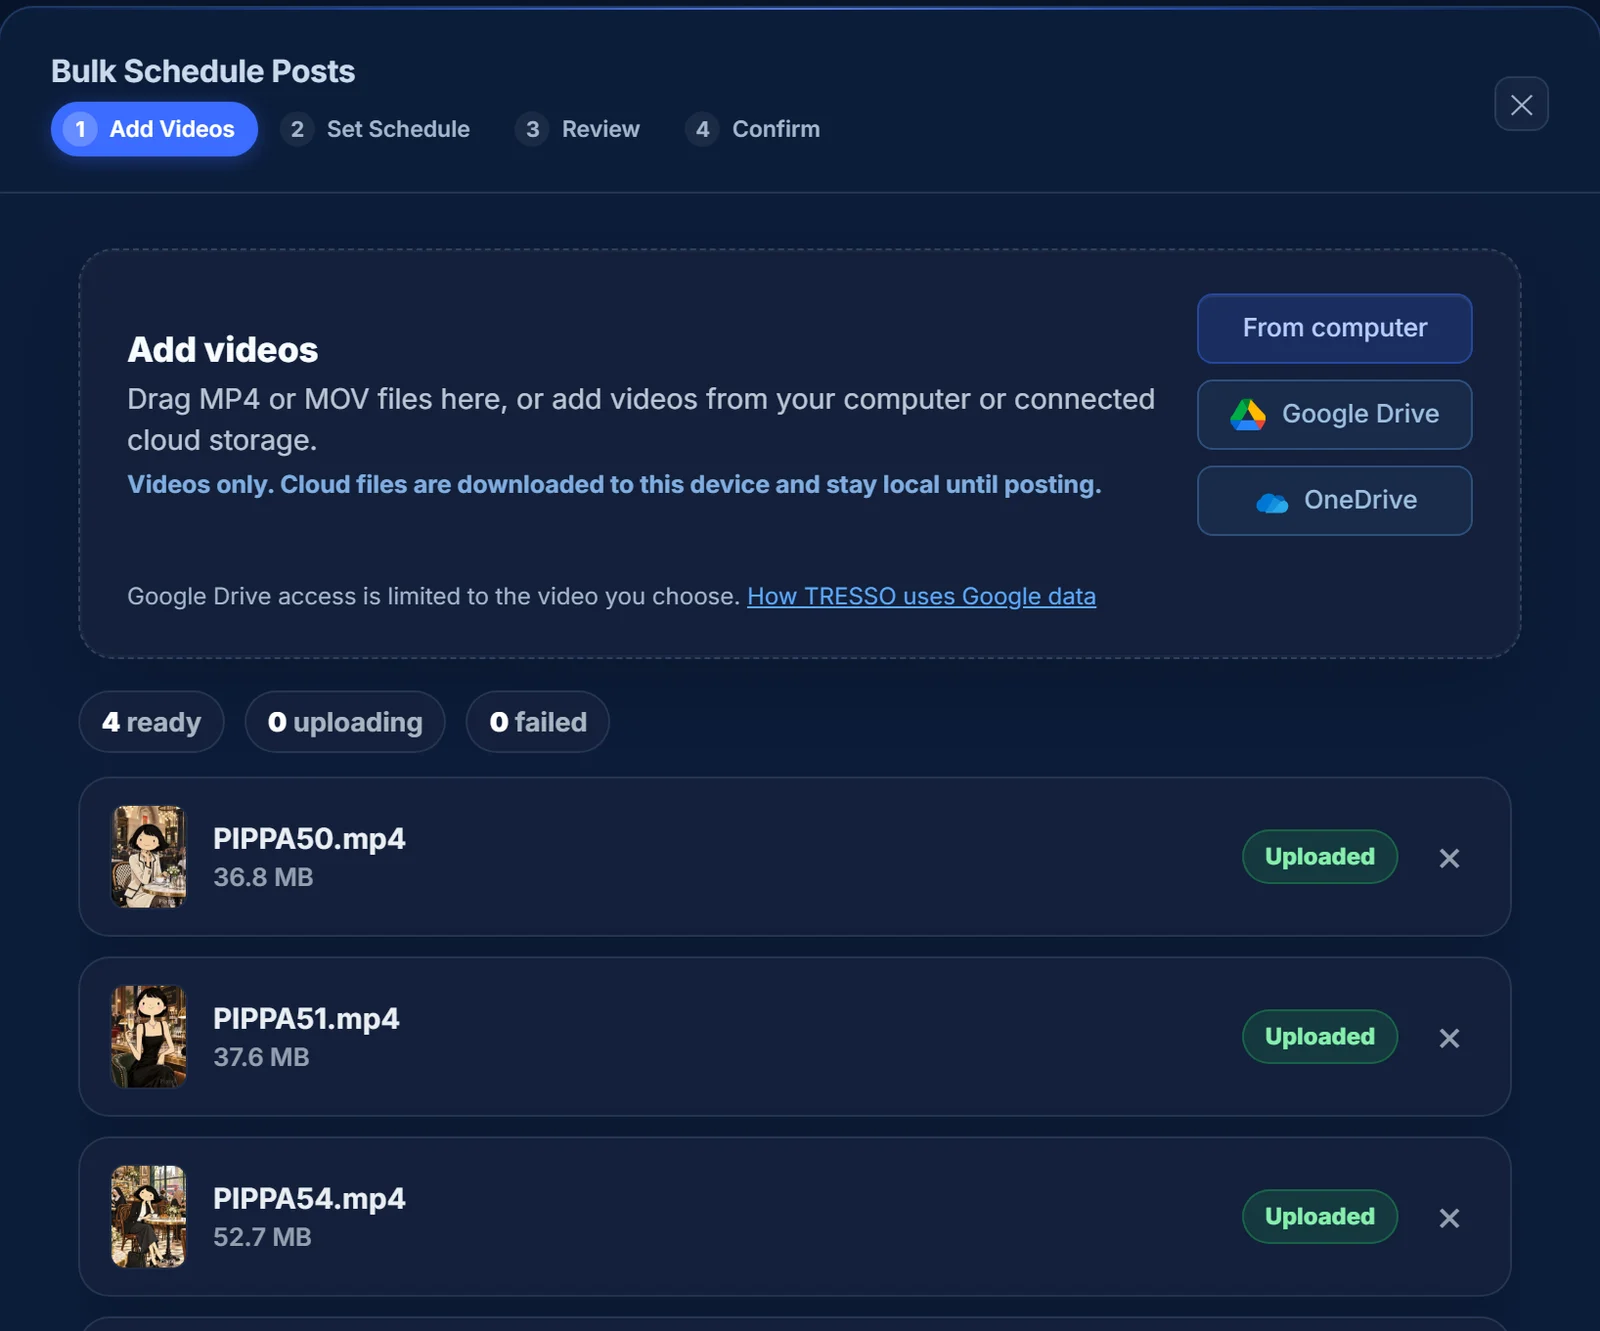Viewport: 1600px width, 1331px height.
Task: Click the 36.8 MB file size
Action: pos(263,877)
